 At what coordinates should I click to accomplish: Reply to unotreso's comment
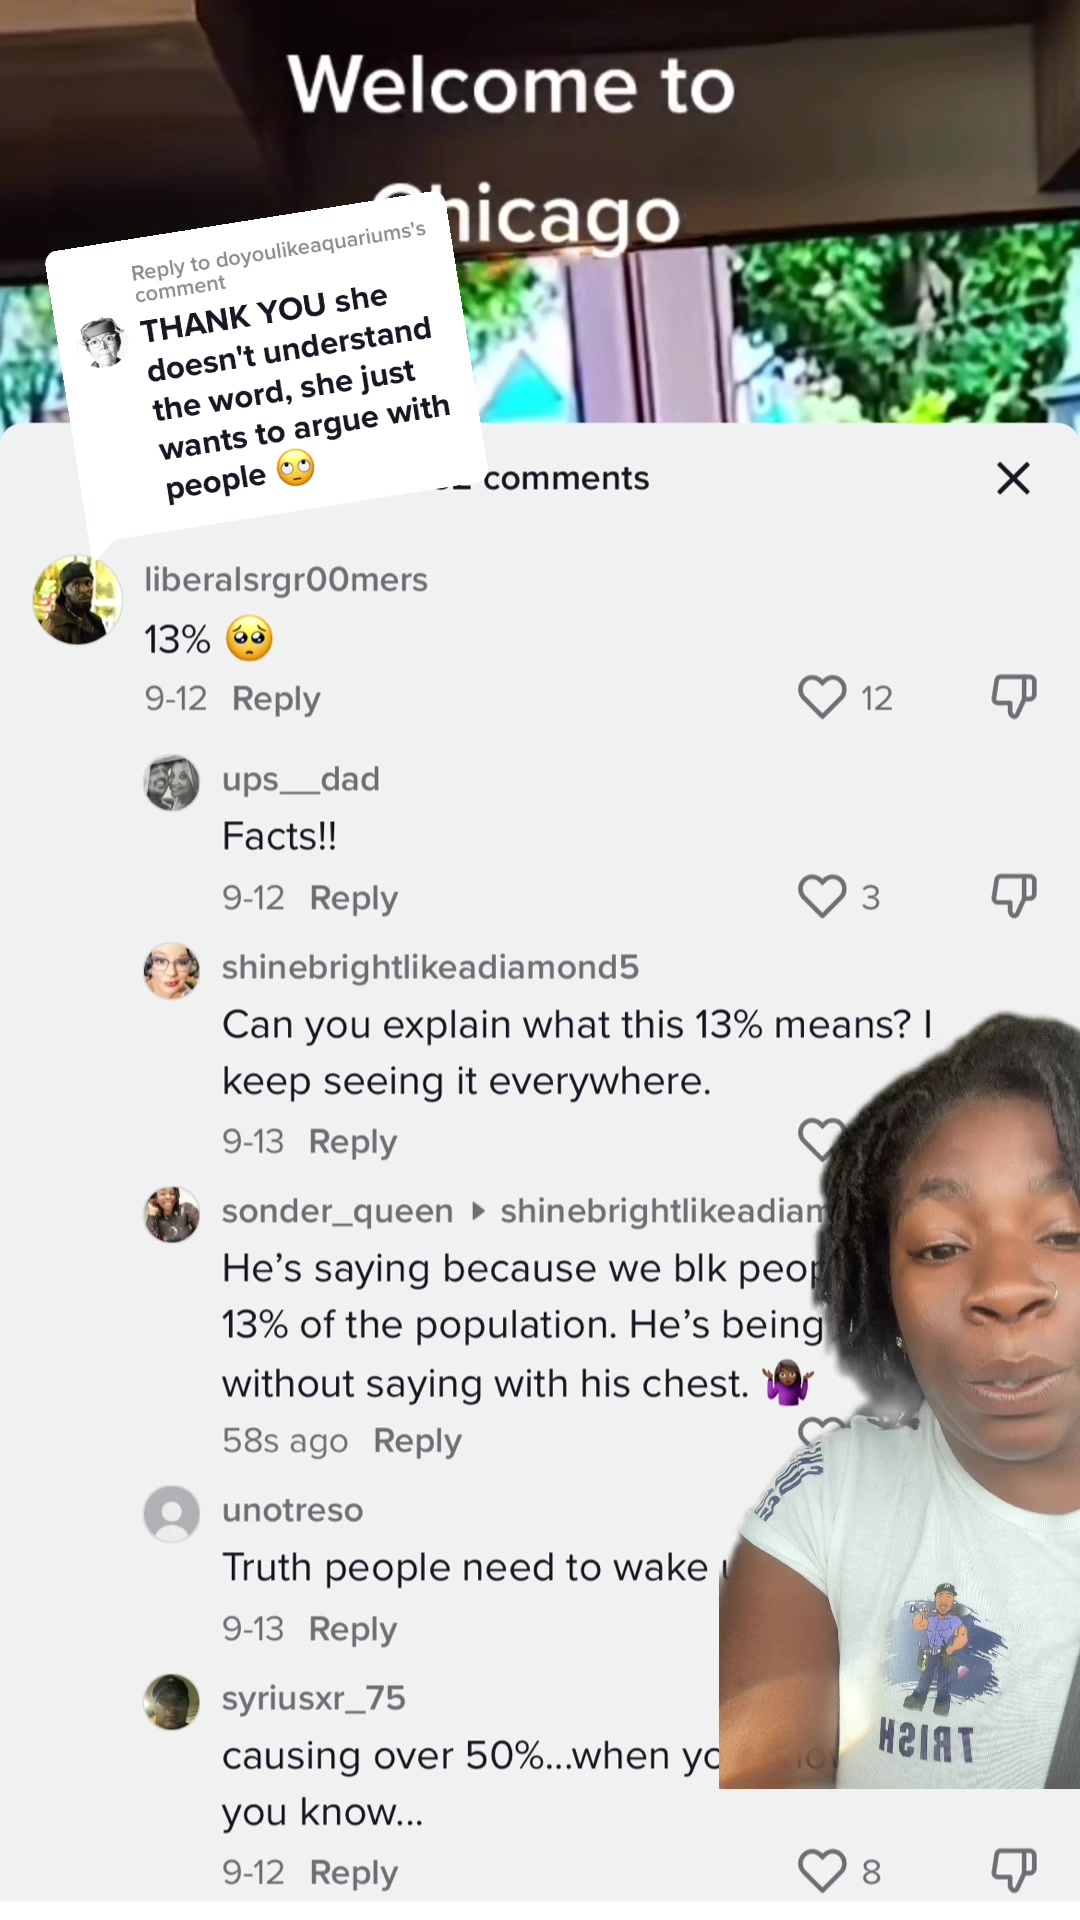click(353, 1629)
